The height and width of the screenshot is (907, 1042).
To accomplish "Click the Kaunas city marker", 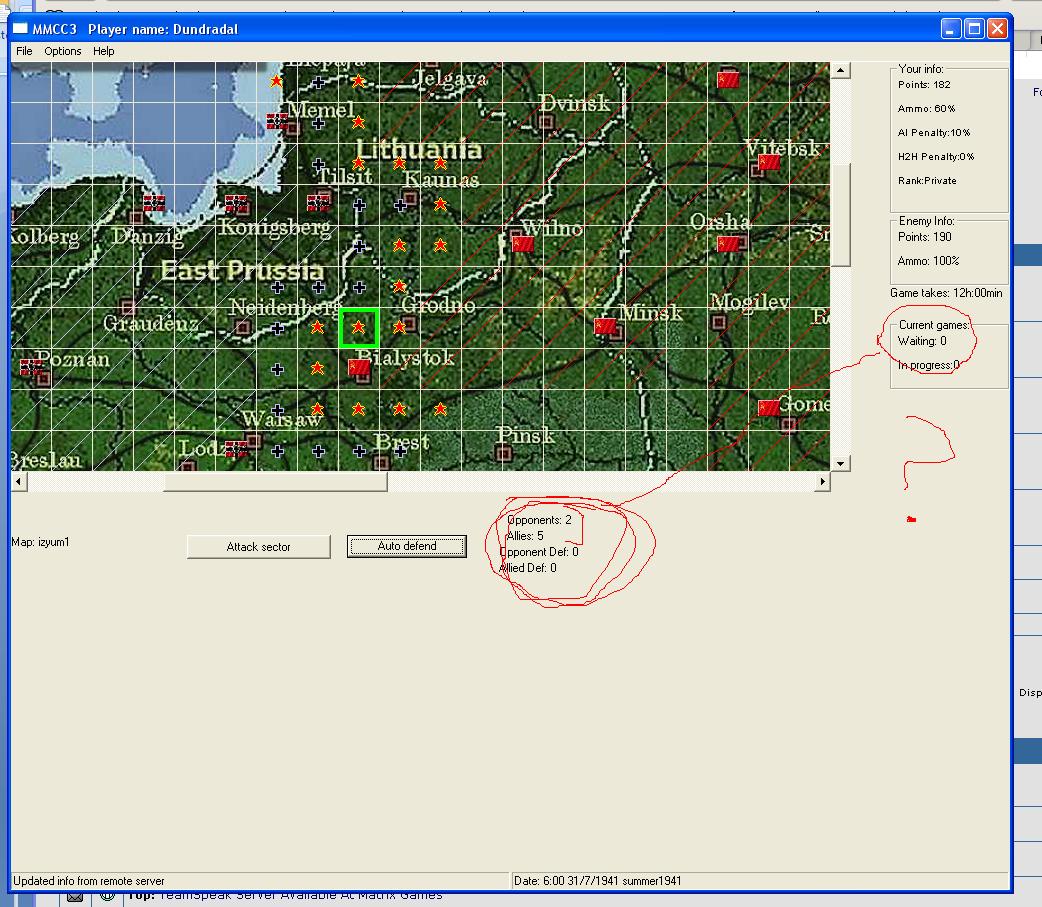I will tap(410, 198).
